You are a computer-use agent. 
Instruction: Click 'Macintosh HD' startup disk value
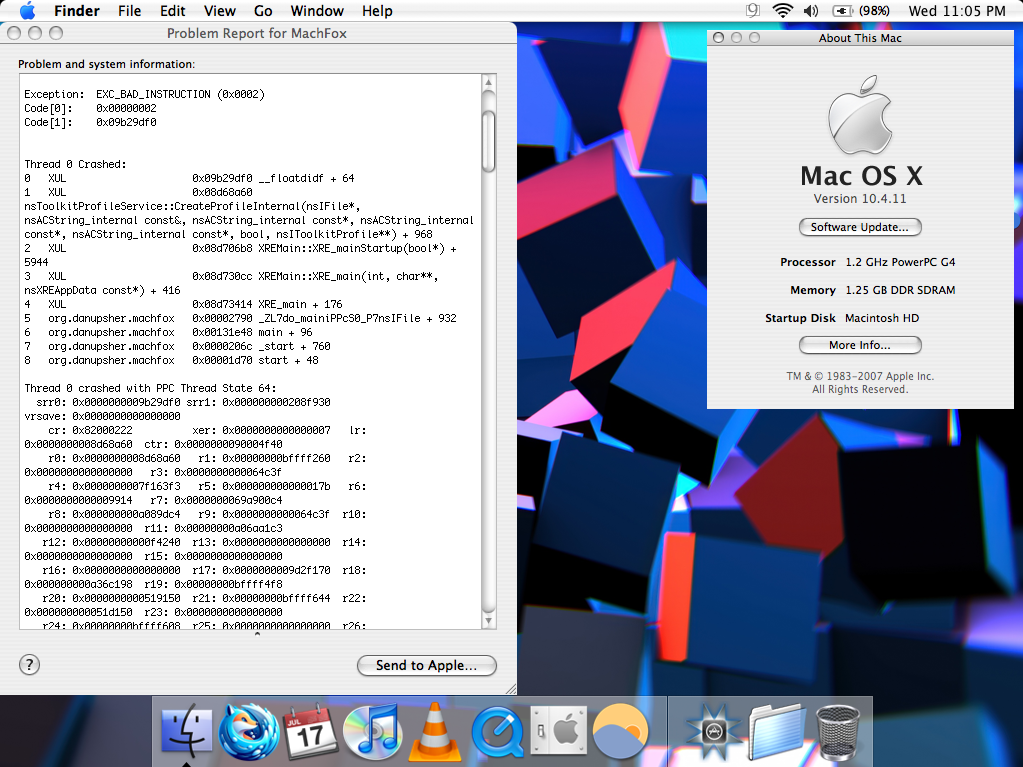pyautogui.click(x=882, y=318)
